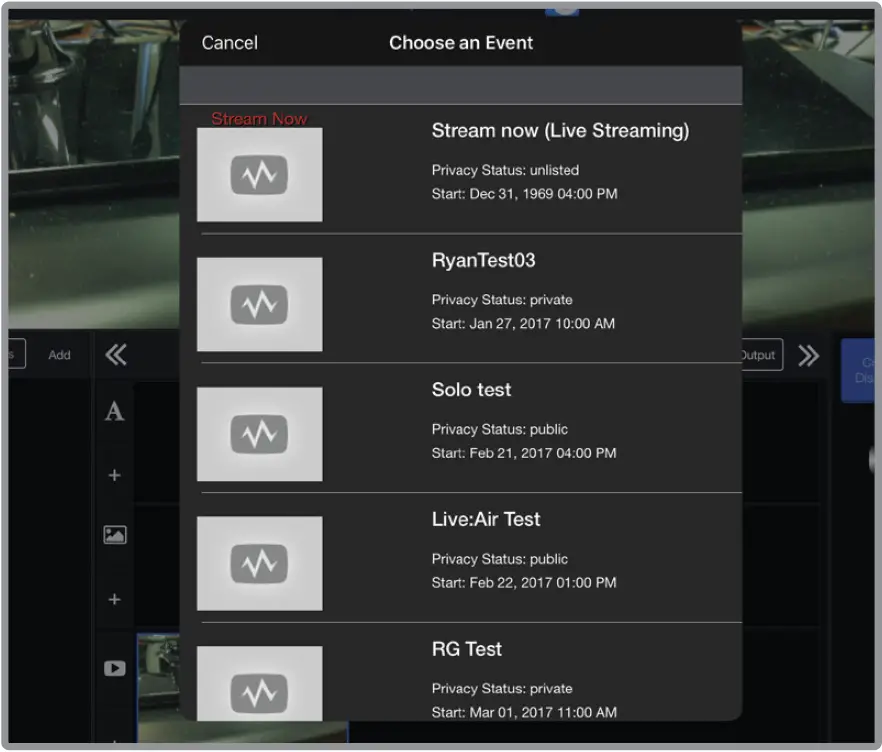Choose the Live:Air Test event
The height and width of the screenshot is (752, 882).
[x=485, y=519]
